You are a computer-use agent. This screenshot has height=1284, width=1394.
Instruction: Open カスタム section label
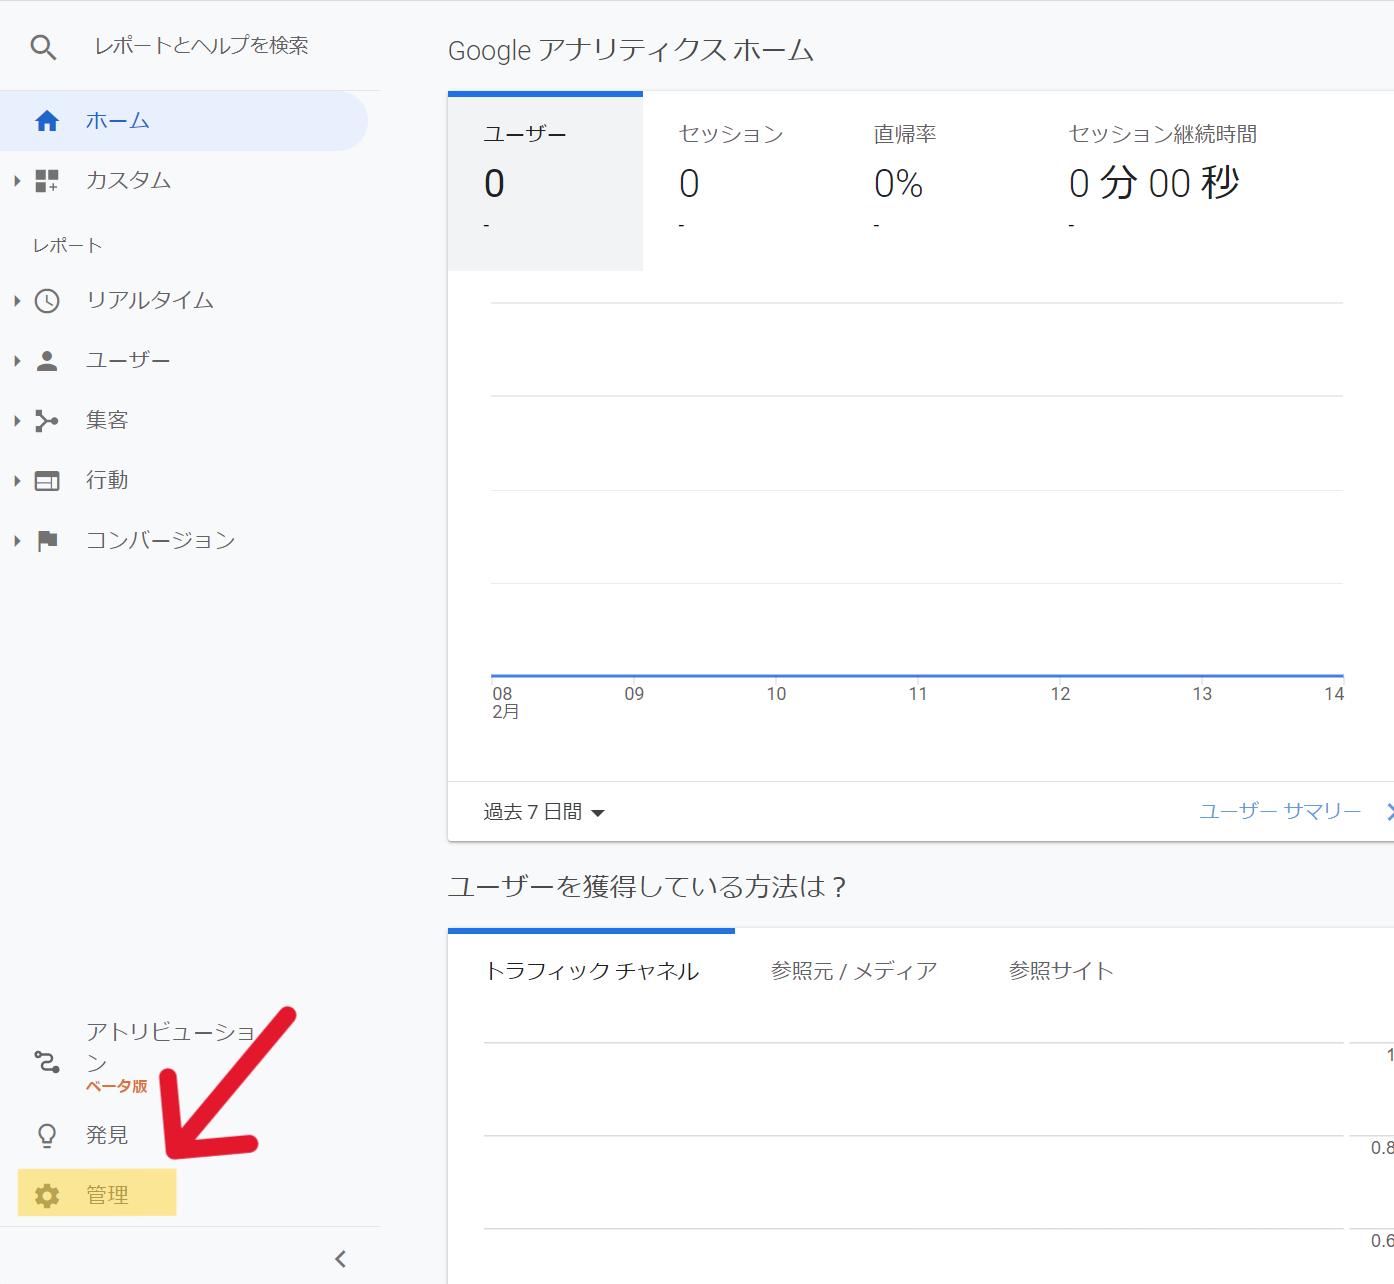coord(129,180)
